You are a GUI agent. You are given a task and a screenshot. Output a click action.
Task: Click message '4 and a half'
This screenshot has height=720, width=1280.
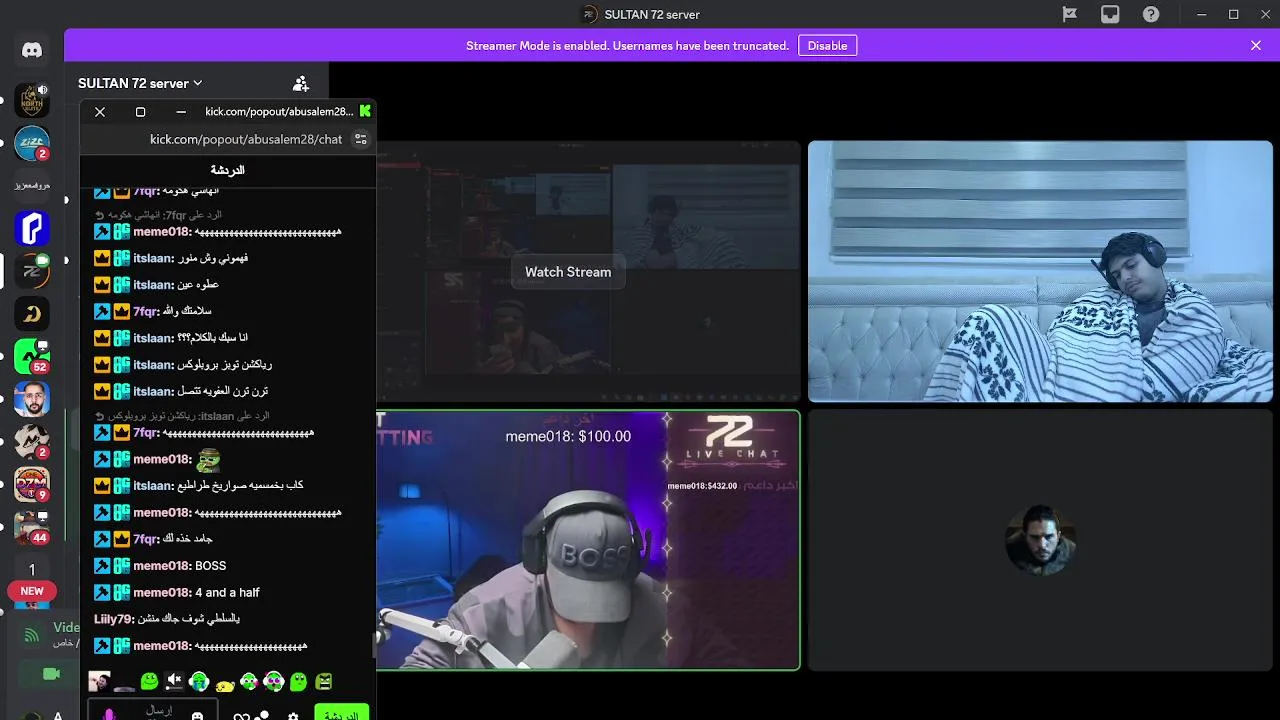point(227,593)
